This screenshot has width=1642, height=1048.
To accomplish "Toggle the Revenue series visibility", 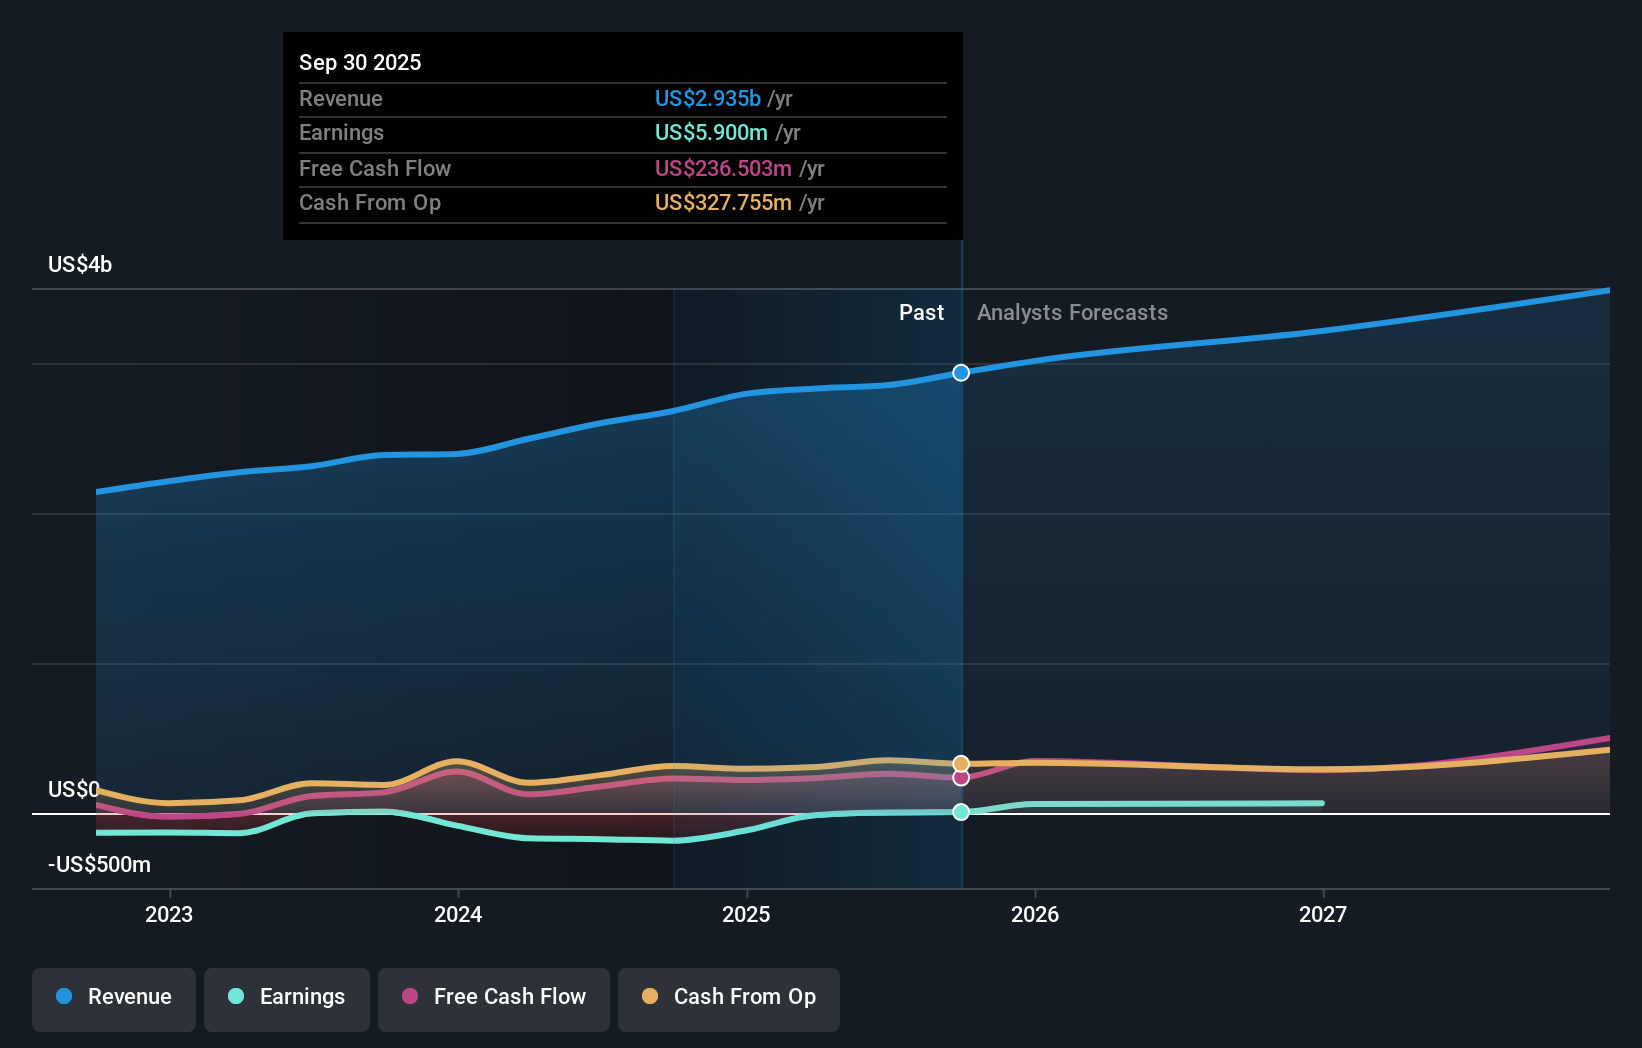I will coord(113,997).
